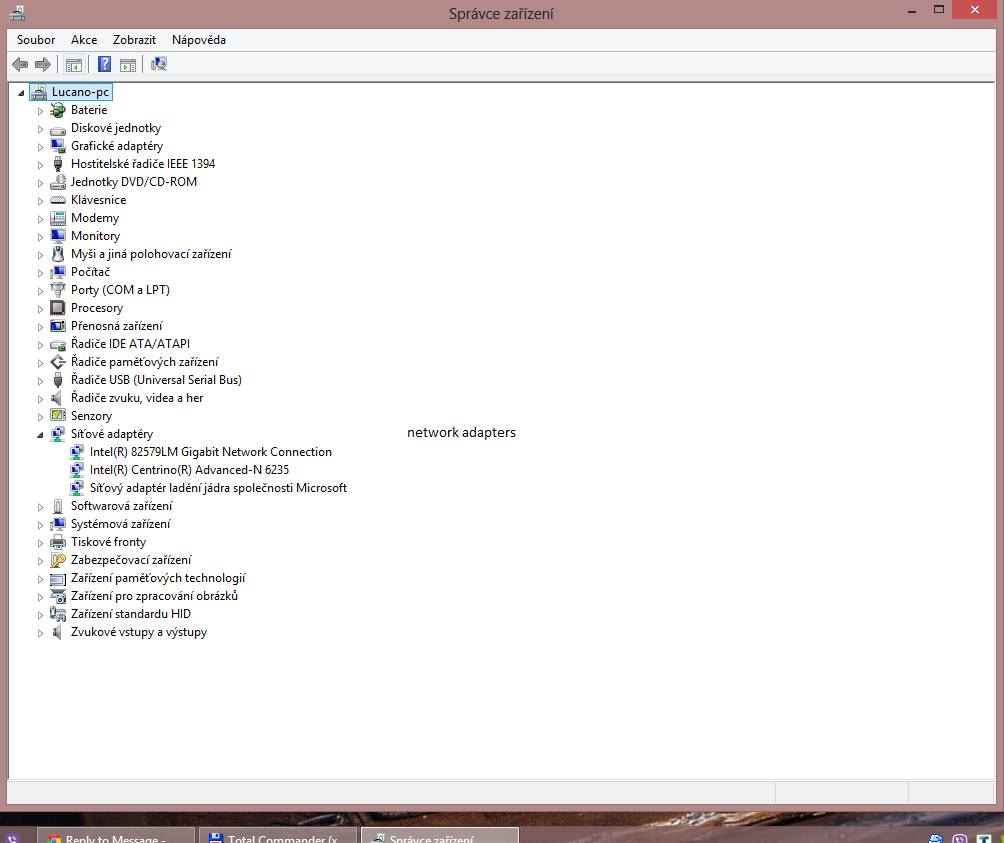This screenshot has width=1004, height=843.
Task: Select the Diskové jednotky label
Action: [x=116, y=128]
